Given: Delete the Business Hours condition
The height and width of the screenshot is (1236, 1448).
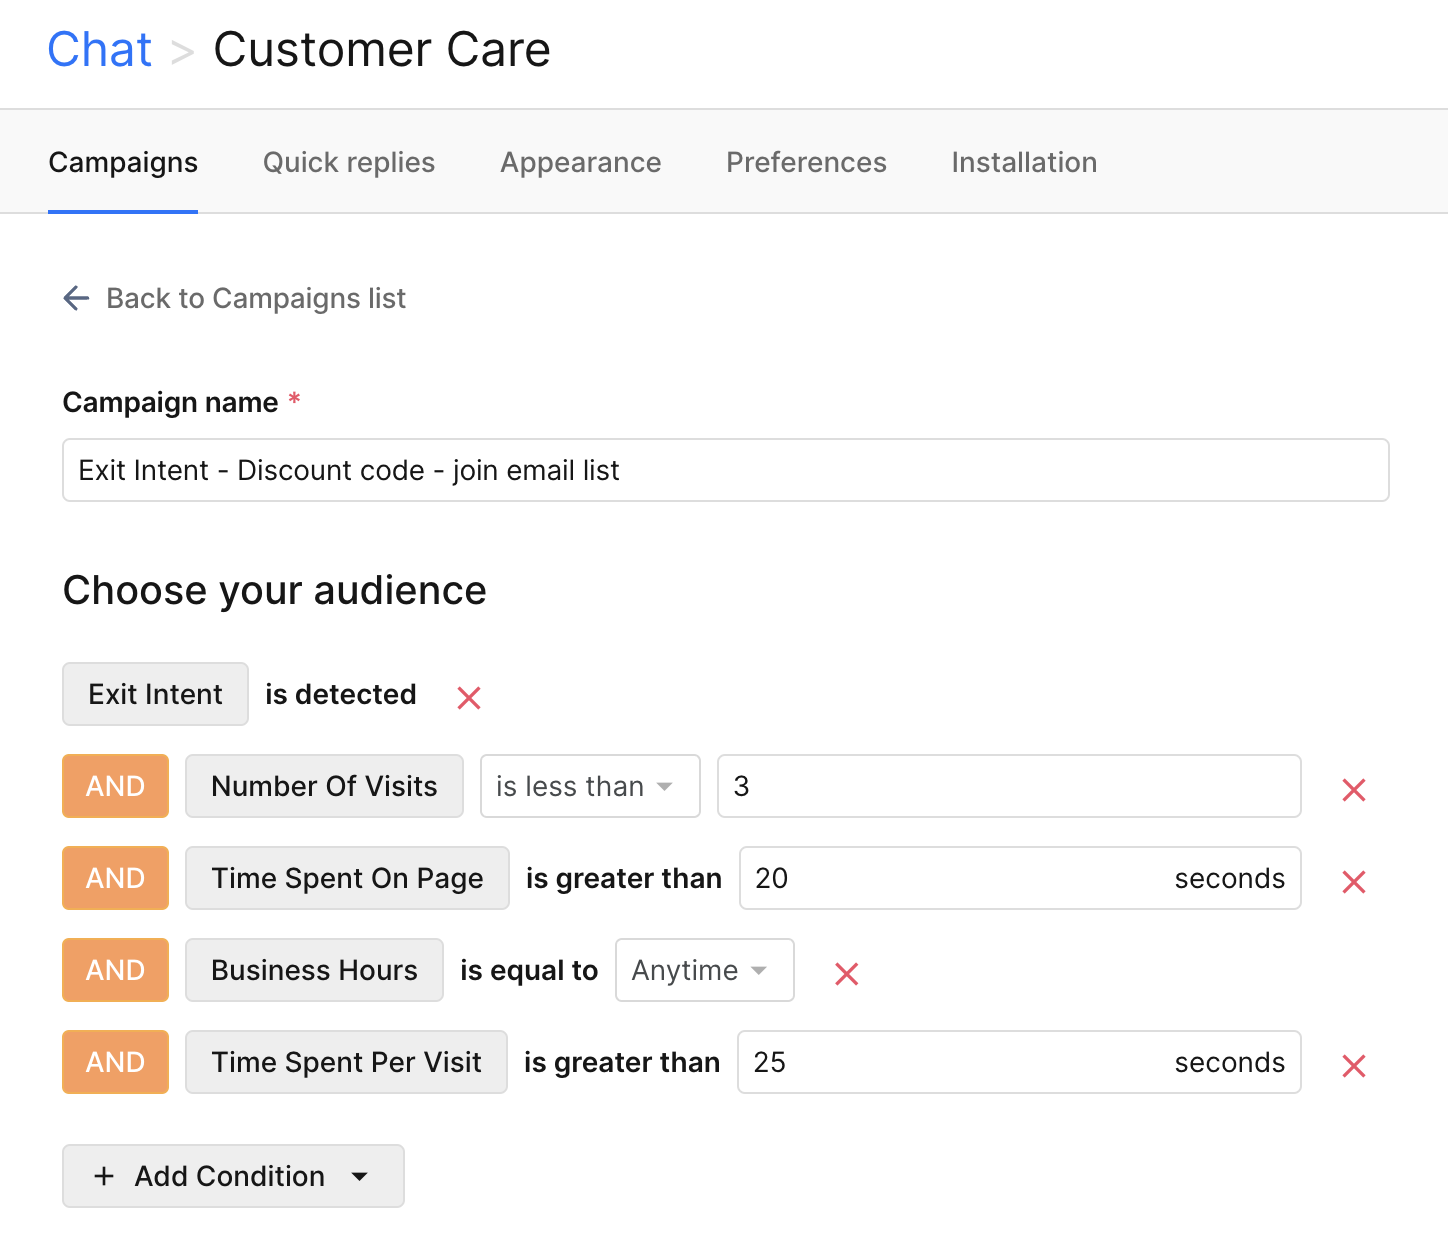Looking at the screenshot, I should coord(847,973).
